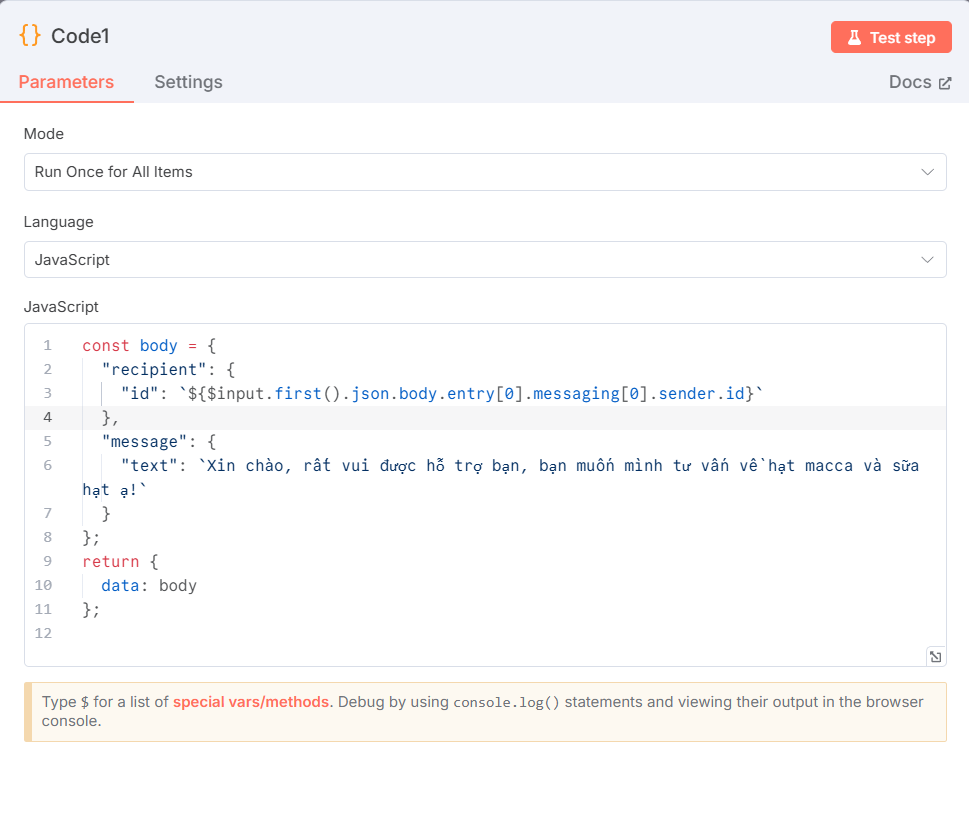This screenshot has width=969, height=824.
Task: Click the JavaScript label above the code editor
Action: point(61,307)
